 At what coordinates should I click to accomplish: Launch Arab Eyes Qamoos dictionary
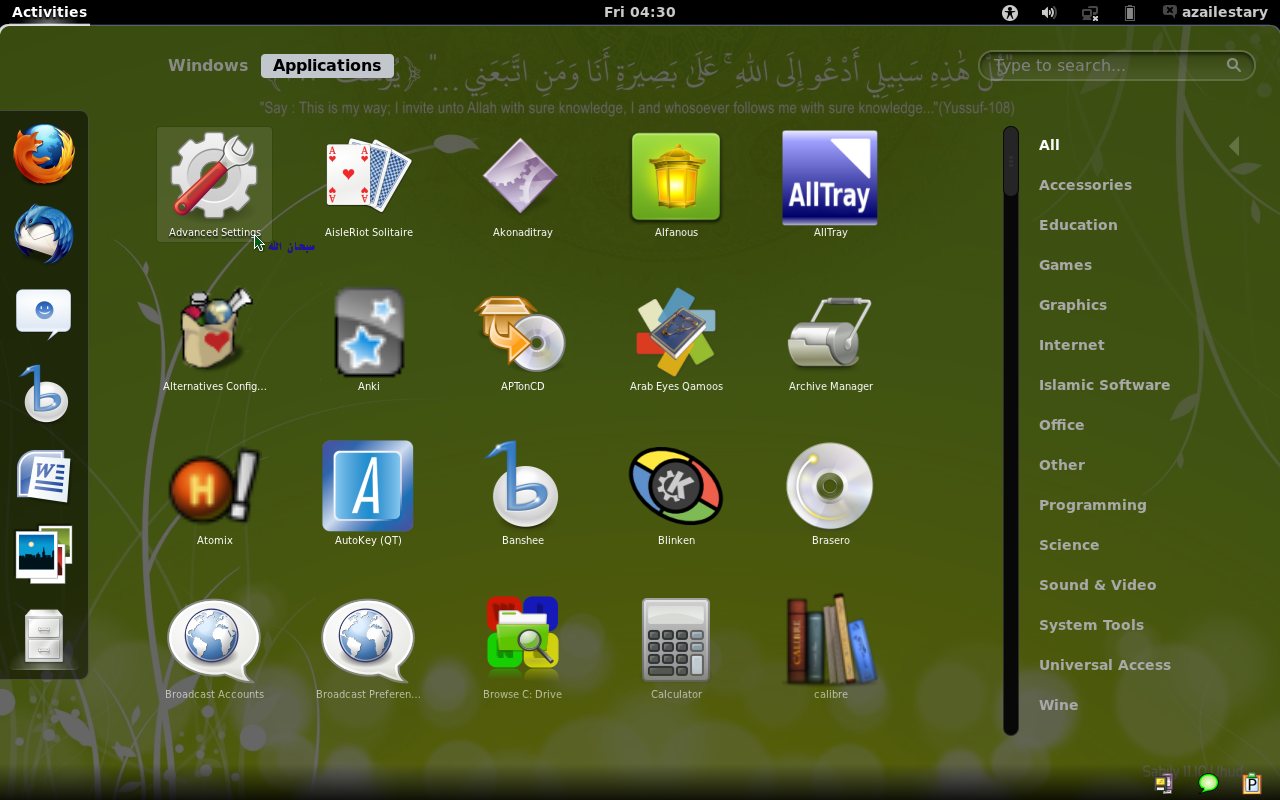click(x=676, y=332)
